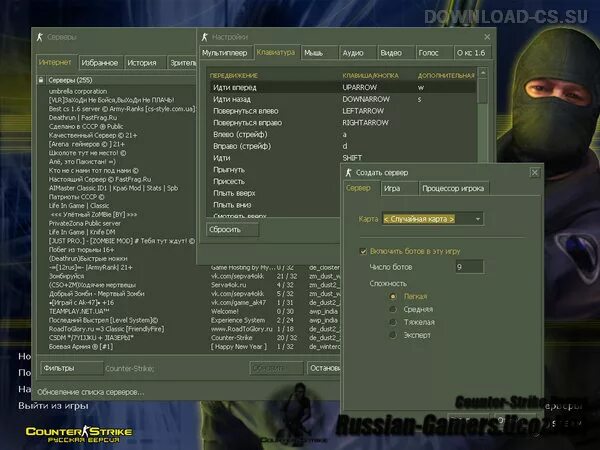Click the Число ботов input field

[x=469, y=267]
